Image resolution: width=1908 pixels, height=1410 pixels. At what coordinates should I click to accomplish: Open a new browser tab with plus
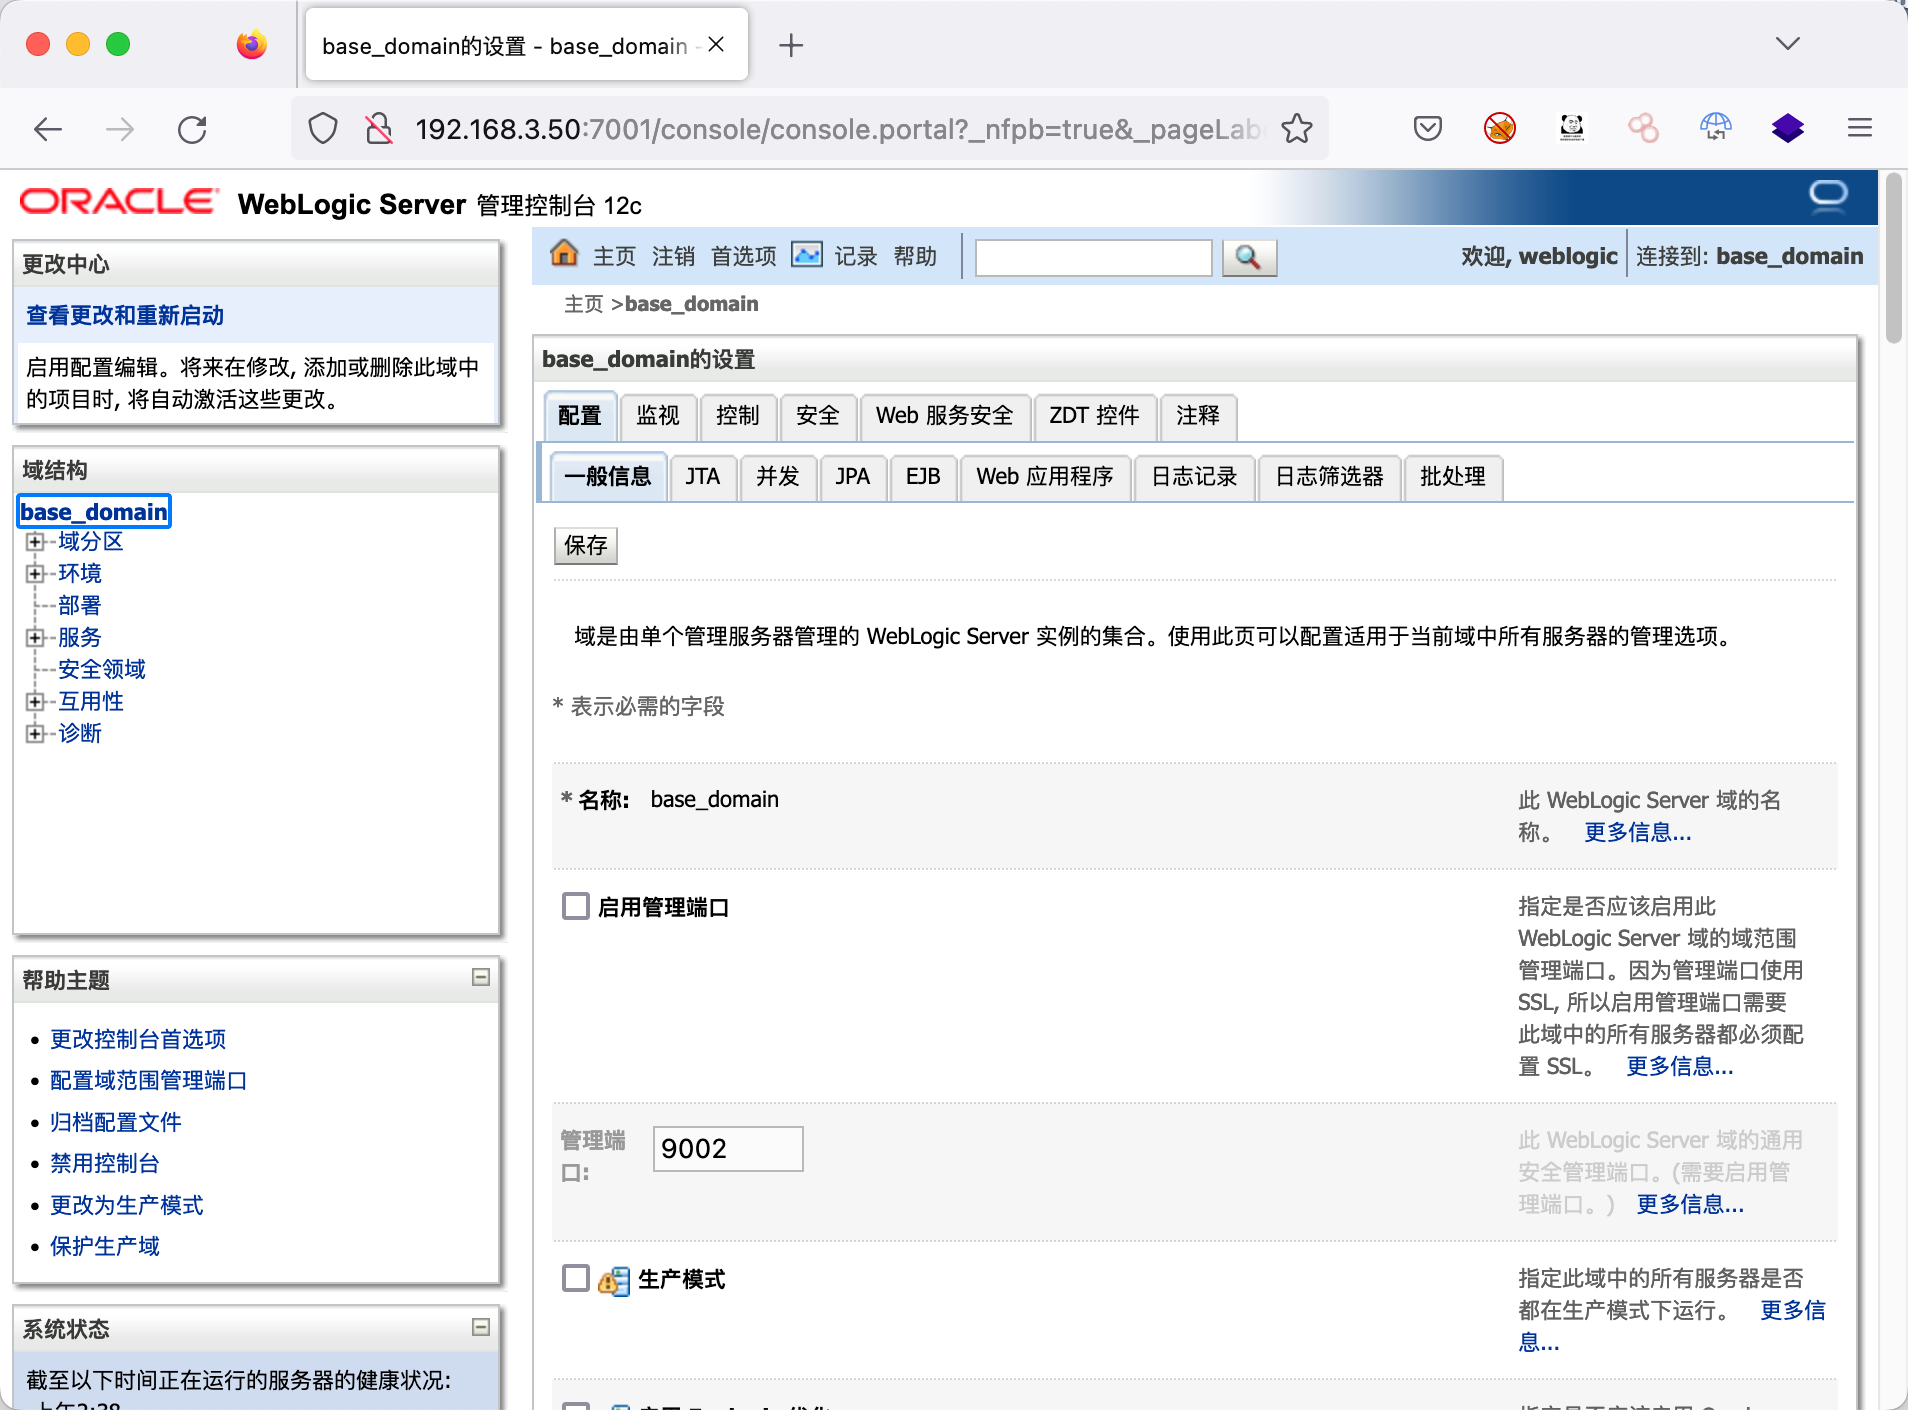point(790,45)
